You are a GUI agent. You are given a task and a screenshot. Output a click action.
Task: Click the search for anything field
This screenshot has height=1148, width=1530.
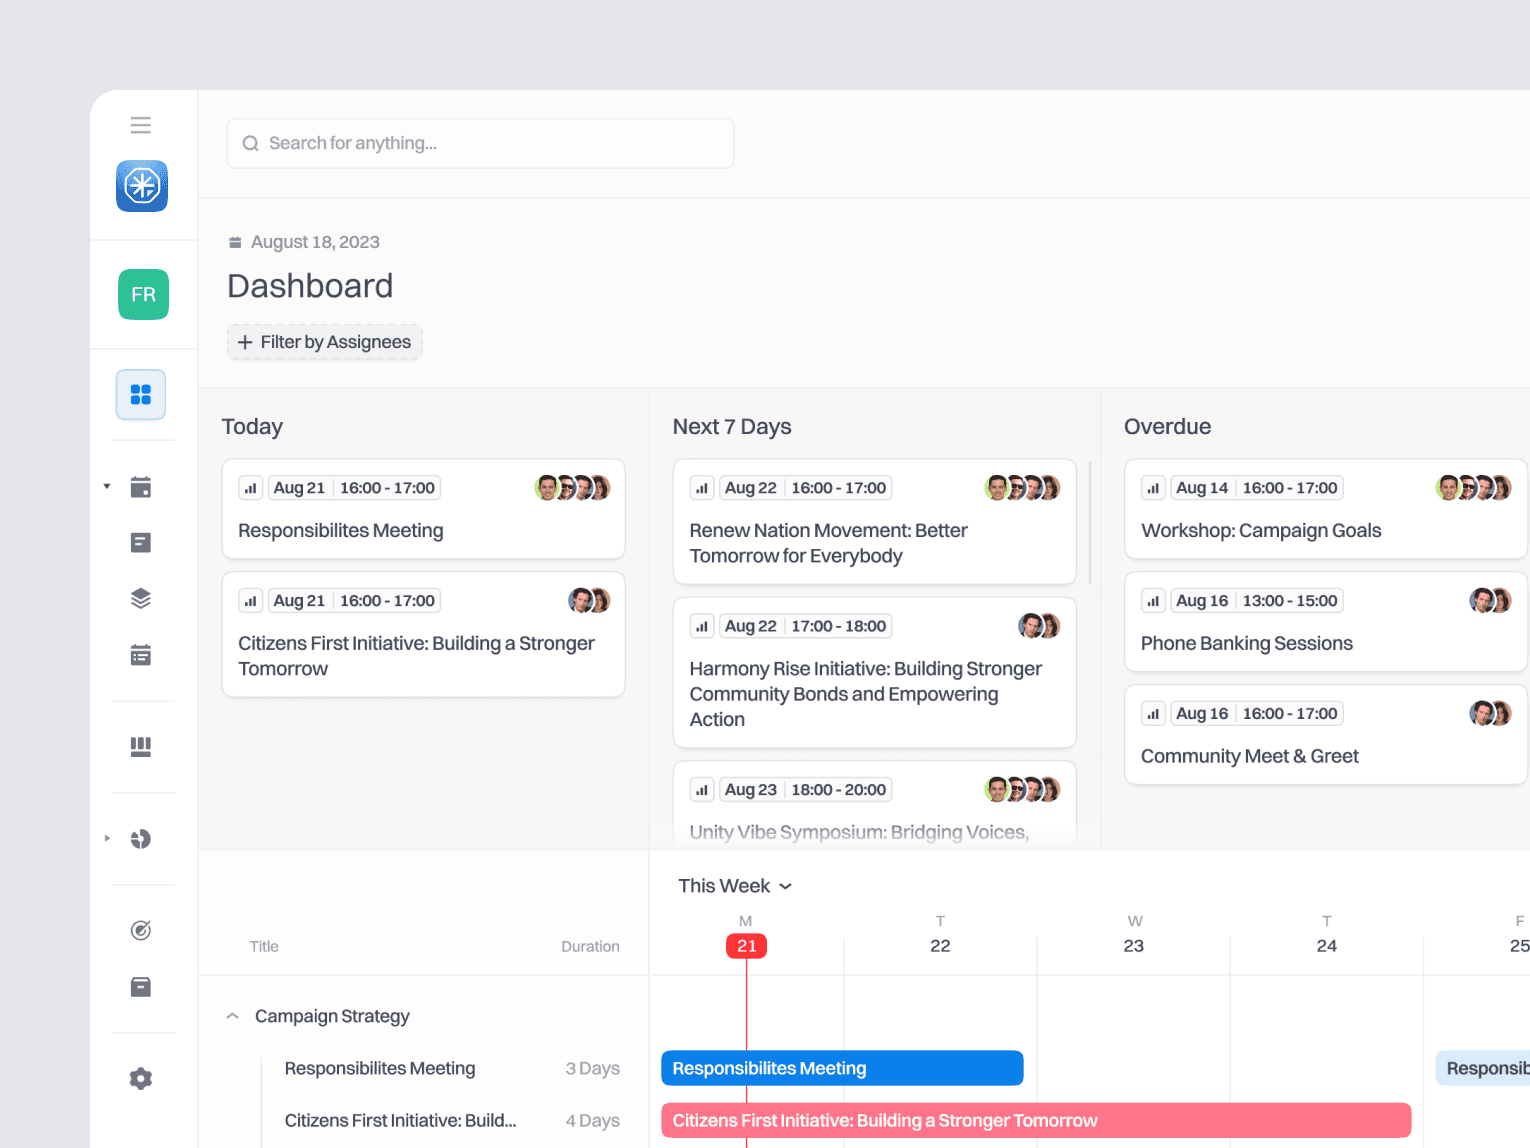tap(480, 143)
